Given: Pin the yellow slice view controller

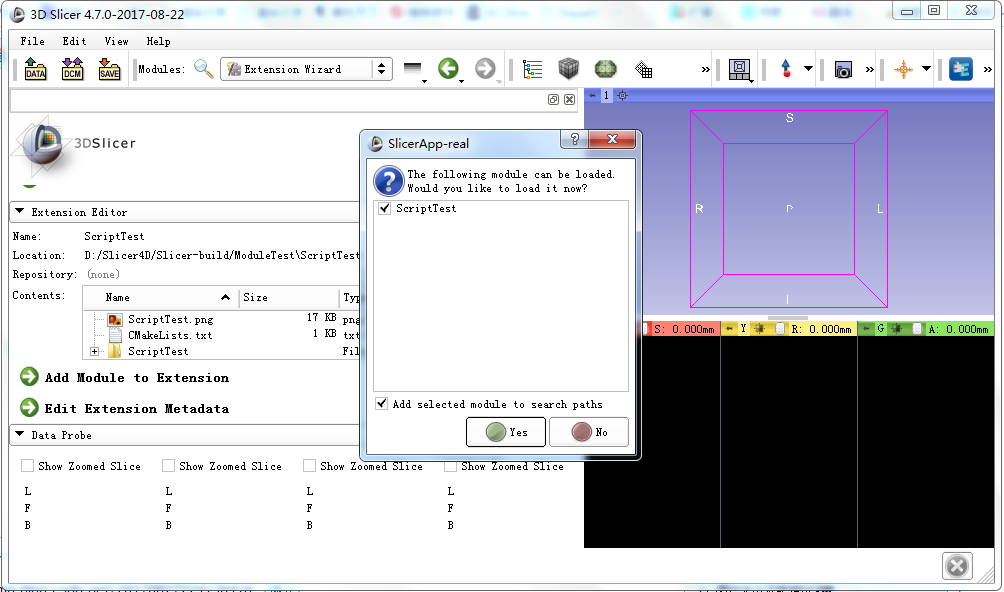Looking at the screenshot, I should (729, 328).
